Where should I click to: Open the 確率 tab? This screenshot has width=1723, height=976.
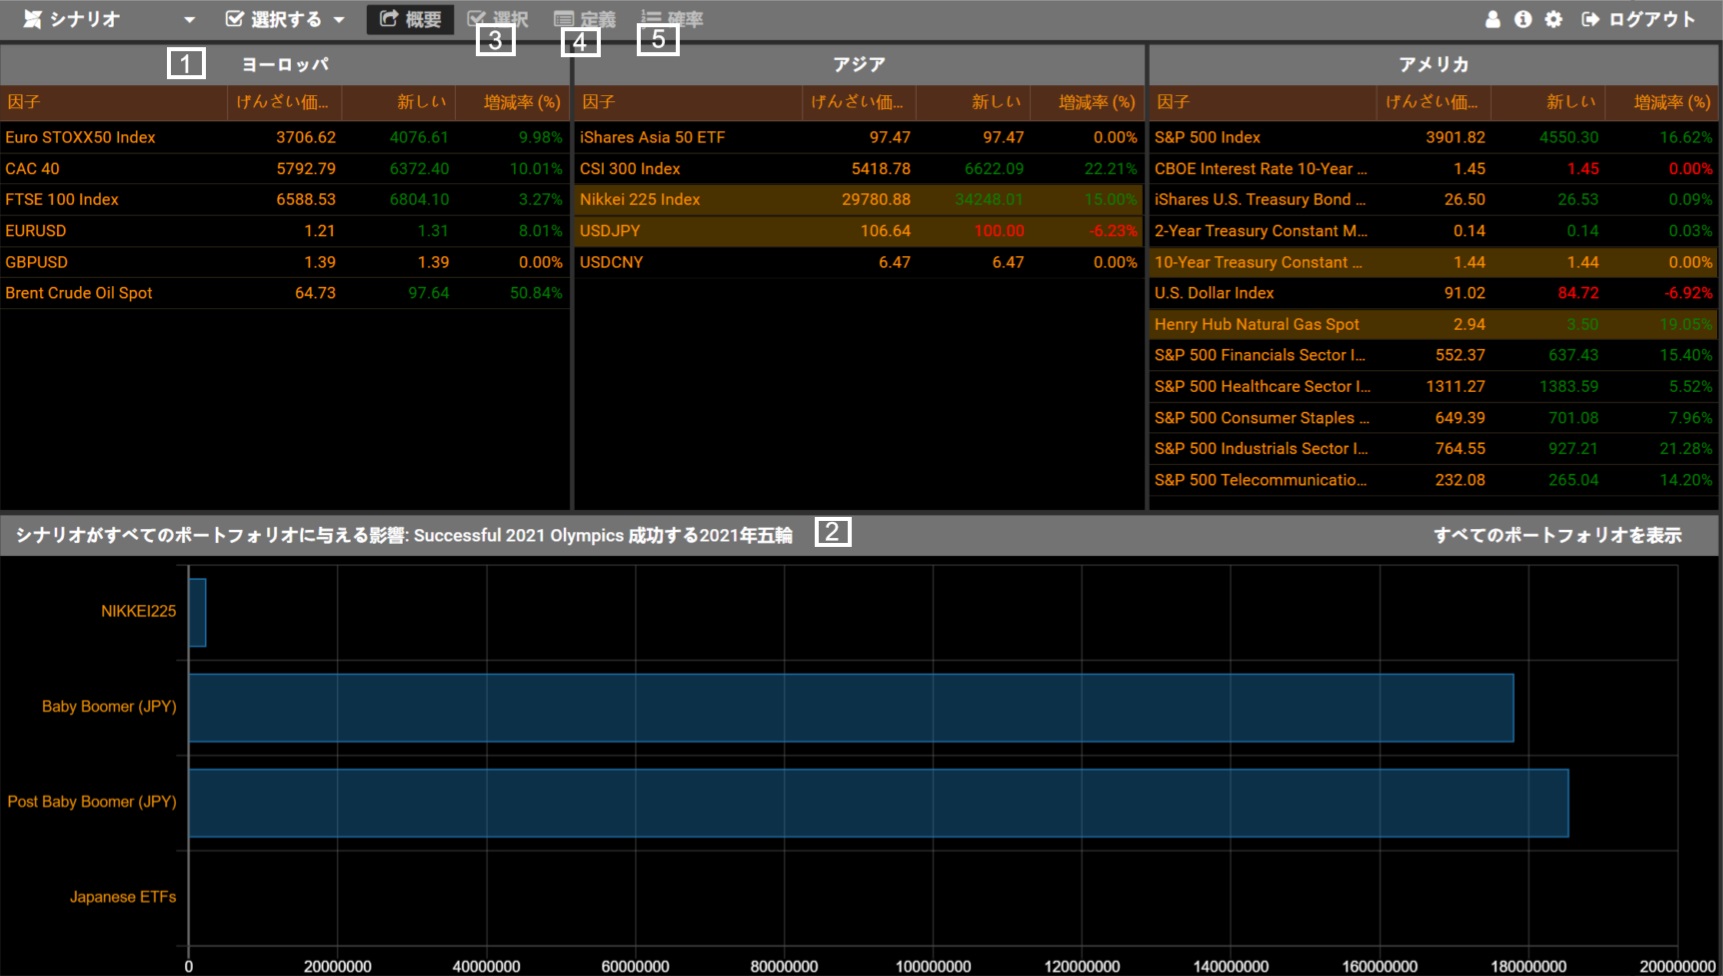pos(672,19)
